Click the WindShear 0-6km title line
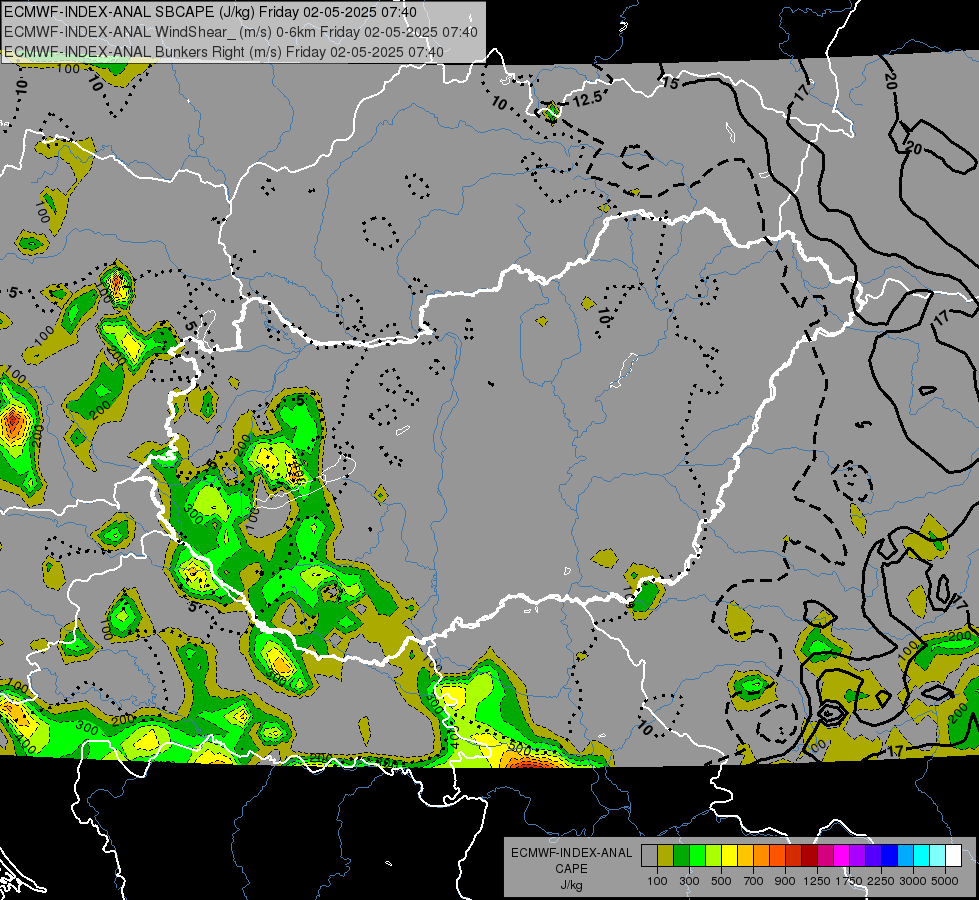The height and width of the screenshot is (900, 979). (x=241, y=32)
